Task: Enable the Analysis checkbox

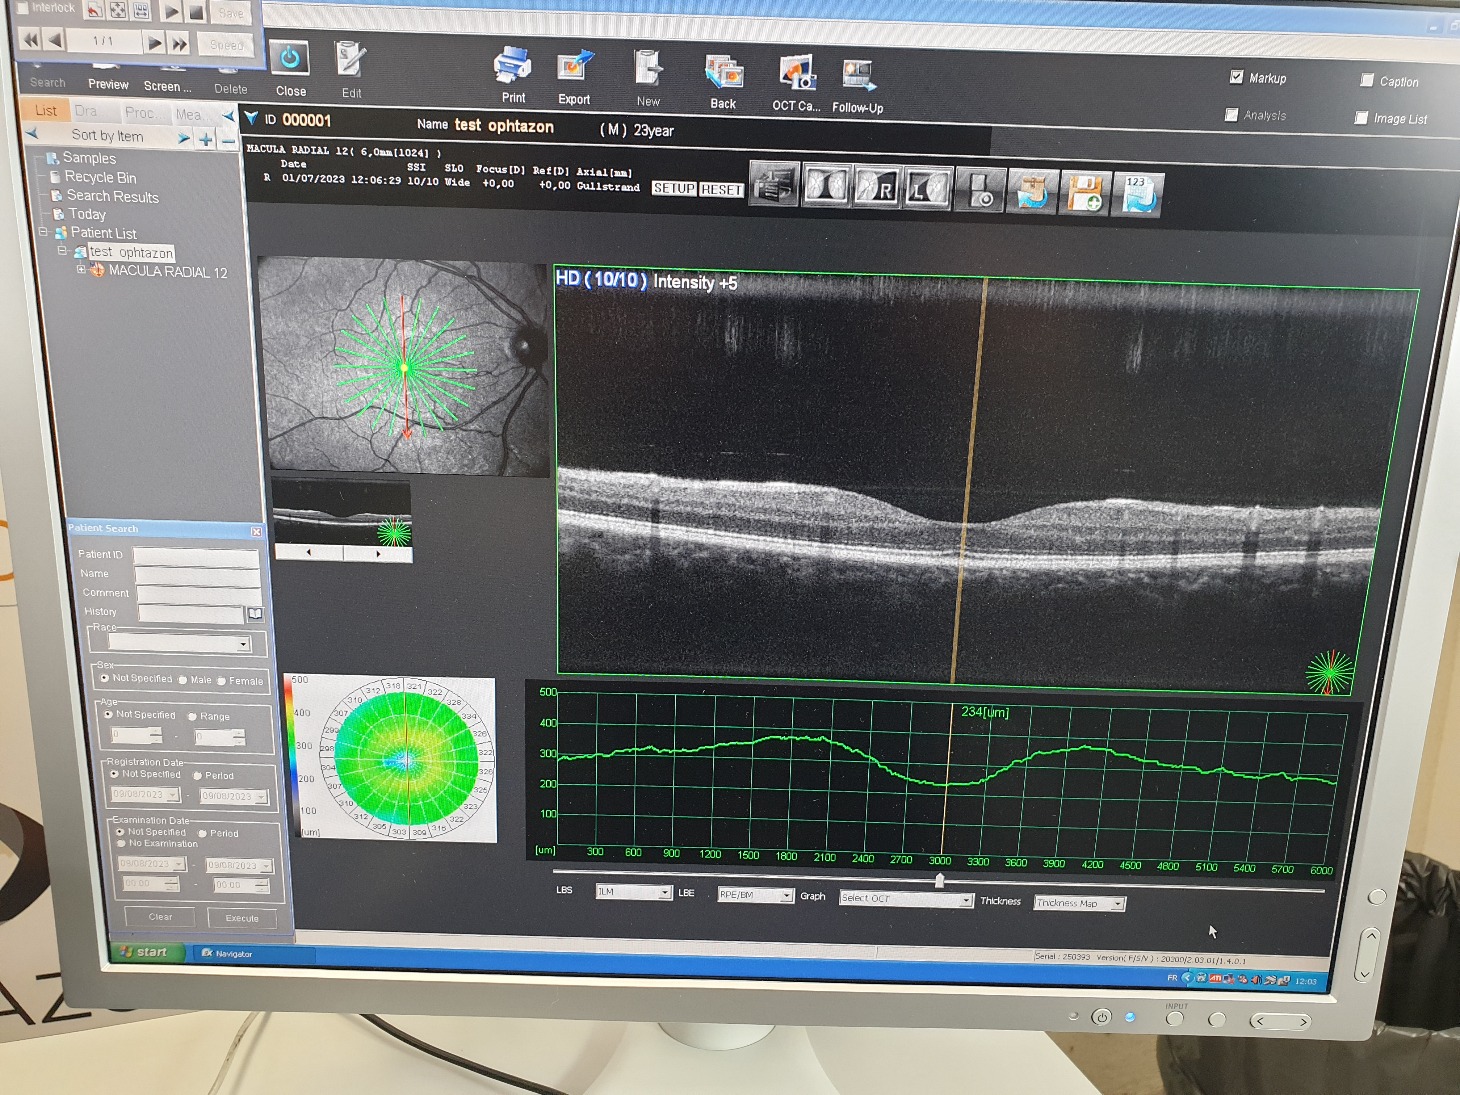Action: [x=1232, y=114]
